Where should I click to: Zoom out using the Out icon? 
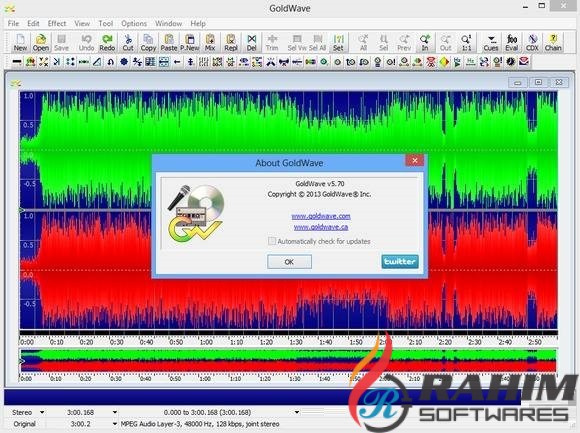click(x=445, y=43)
